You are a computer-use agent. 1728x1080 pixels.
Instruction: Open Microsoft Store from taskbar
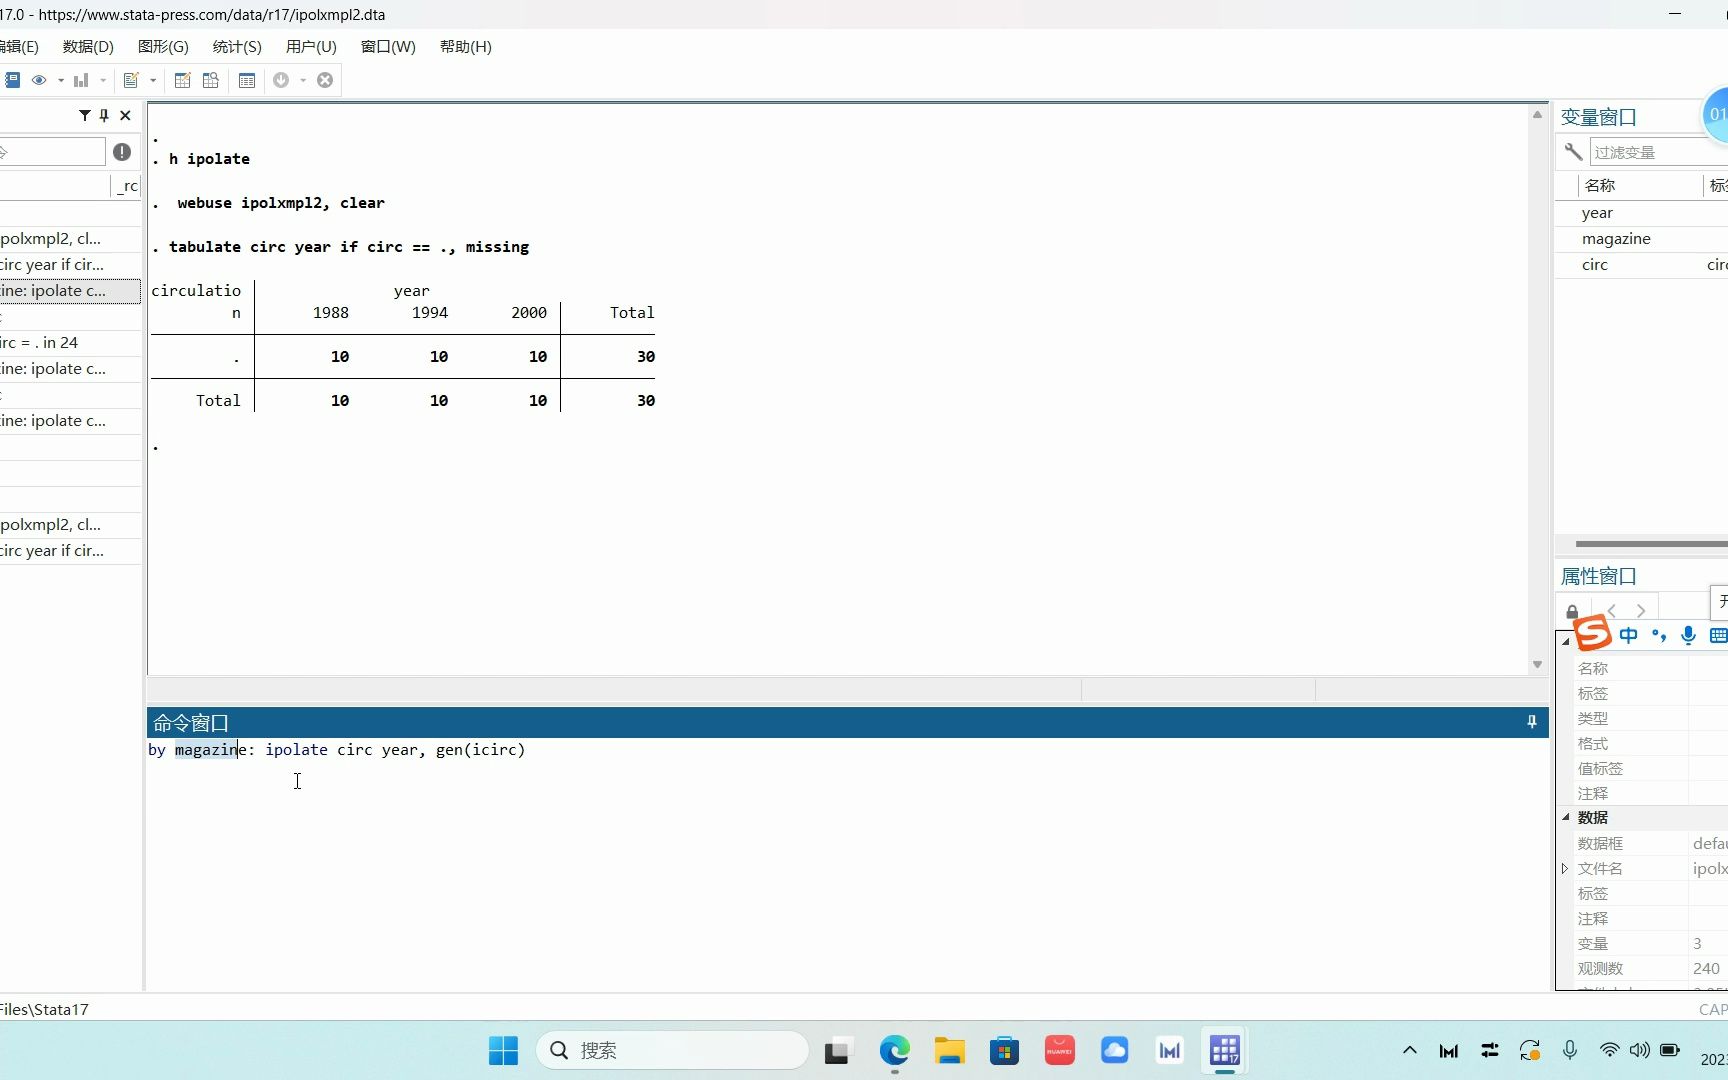pyautogui.click(x=1004, y=1051)
